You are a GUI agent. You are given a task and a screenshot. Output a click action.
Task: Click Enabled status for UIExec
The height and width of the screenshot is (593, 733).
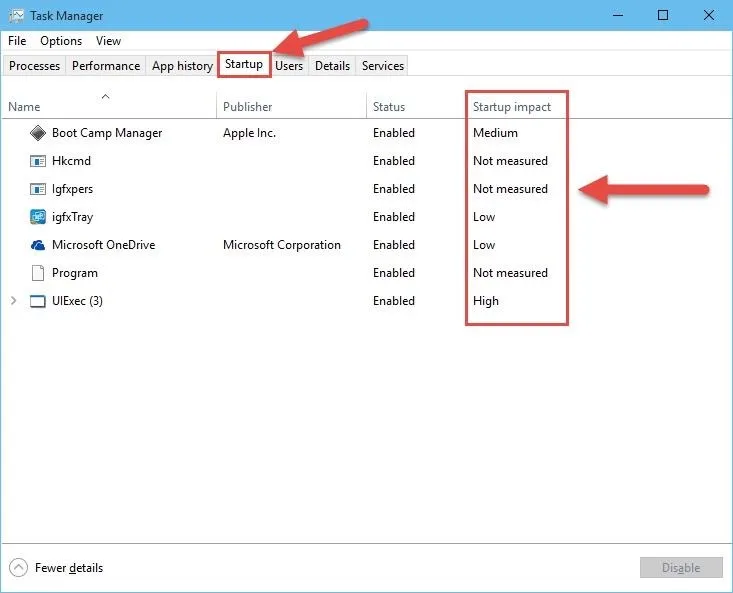(x=394, y=301)
